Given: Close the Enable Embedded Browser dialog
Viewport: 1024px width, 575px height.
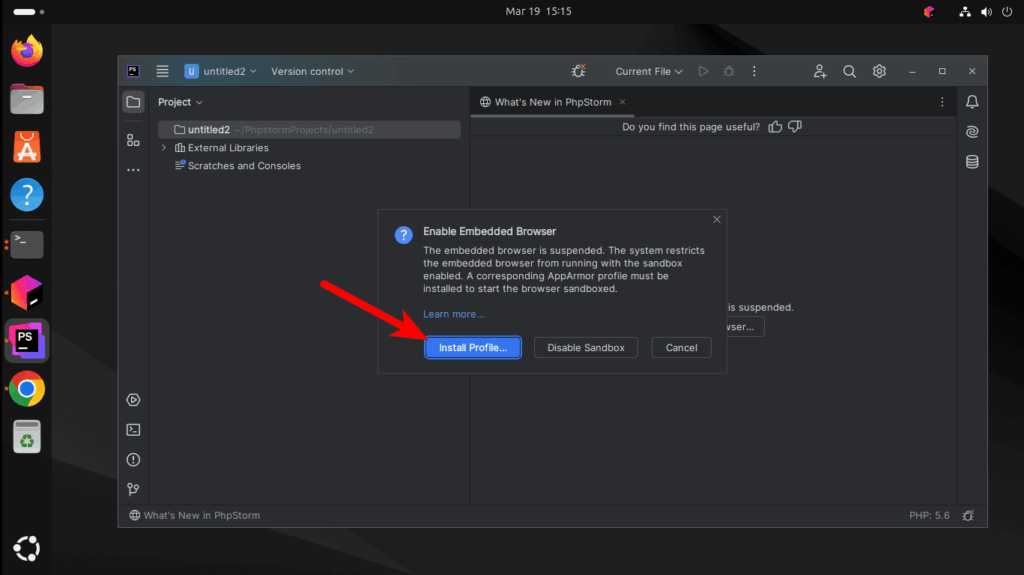Looking at the screenshot, I should (716, 220).
